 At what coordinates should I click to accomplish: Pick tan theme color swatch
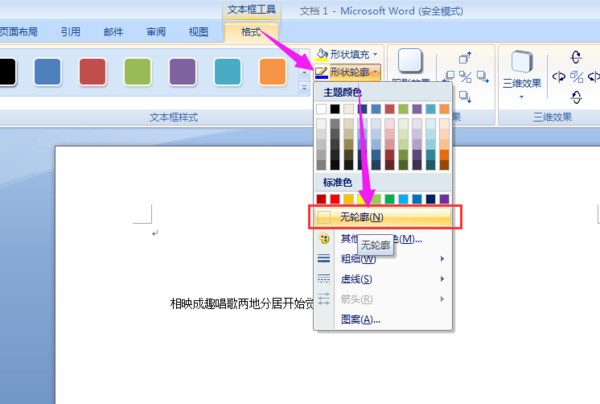(349, 109)
